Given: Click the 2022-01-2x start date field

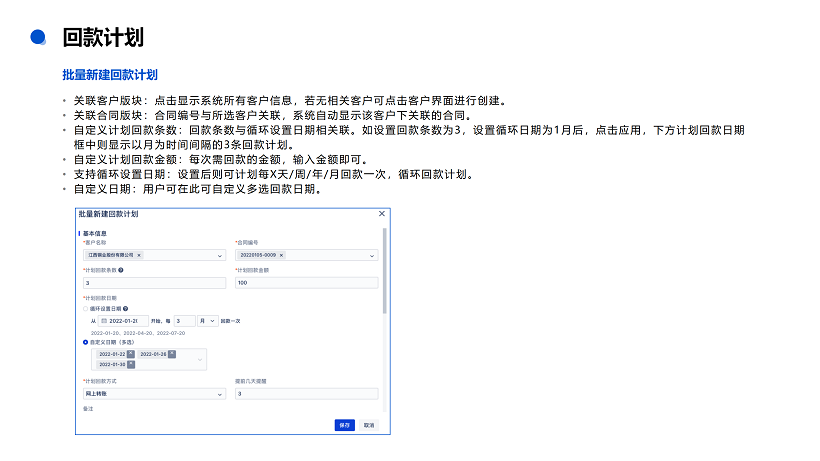Looking at the screenshot, I should (x=123, y=321).
